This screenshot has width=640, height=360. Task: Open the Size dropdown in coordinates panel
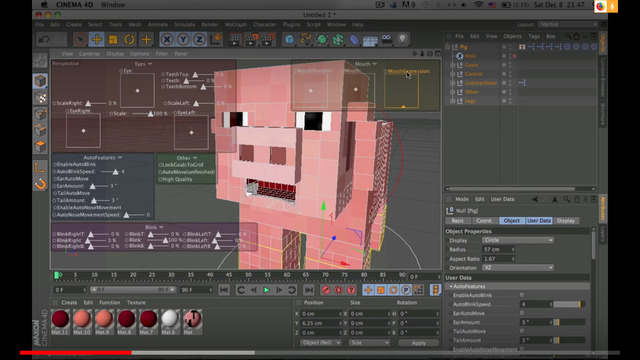click(x=370, y=343)
